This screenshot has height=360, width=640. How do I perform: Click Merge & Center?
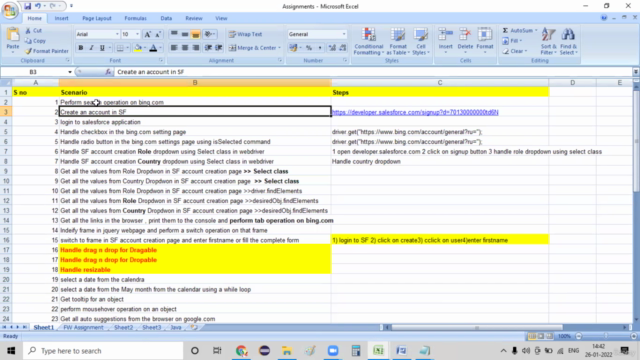[252, 48]
